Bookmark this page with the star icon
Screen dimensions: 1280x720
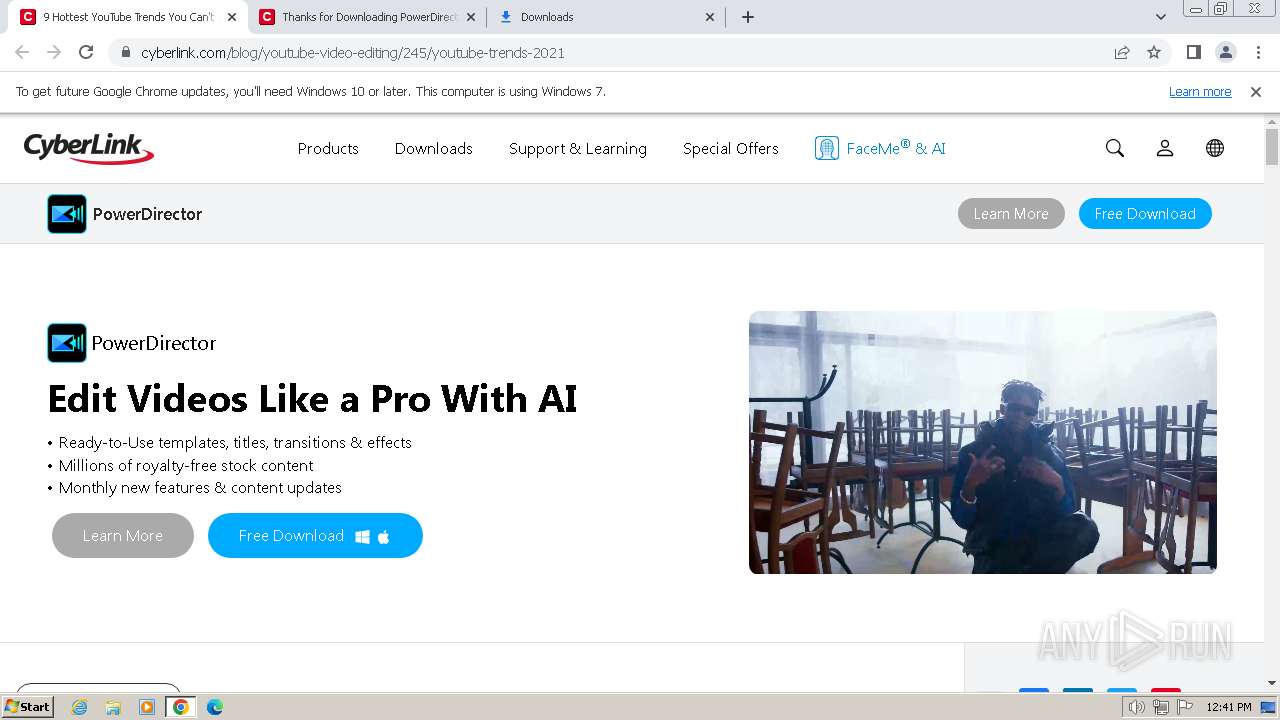pyautogui.click(x=1154, y=53)
